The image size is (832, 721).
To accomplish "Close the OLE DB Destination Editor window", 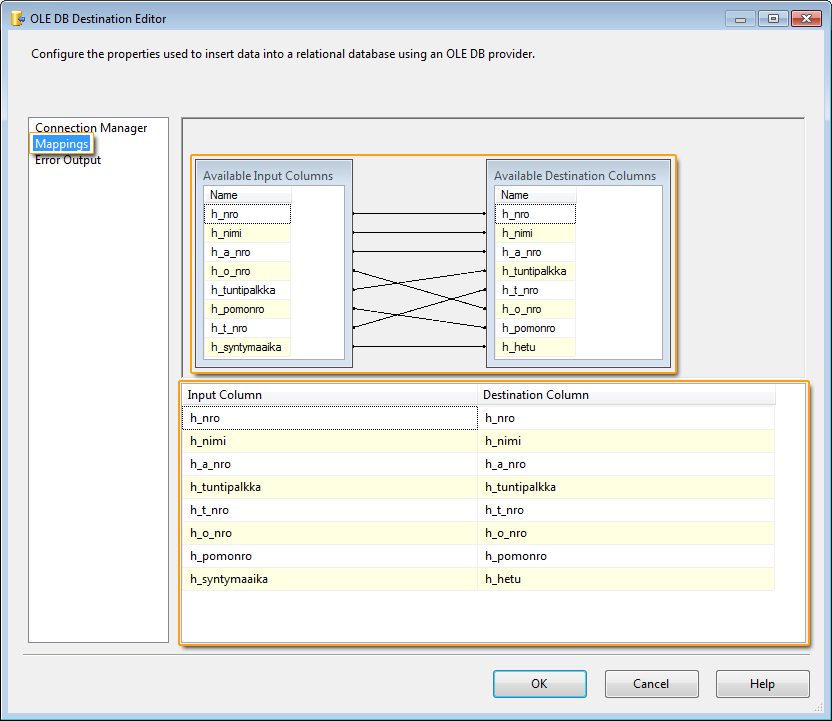I will [x=806, y=19].
